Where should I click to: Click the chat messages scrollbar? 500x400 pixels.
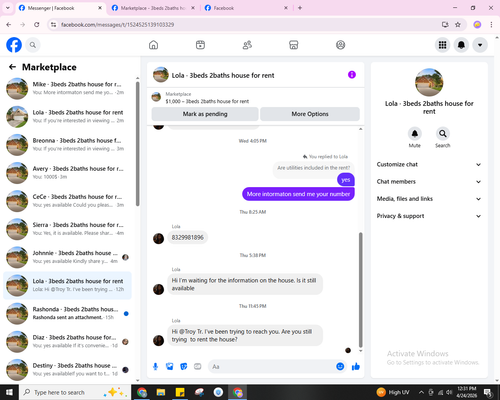click(360, 290)
